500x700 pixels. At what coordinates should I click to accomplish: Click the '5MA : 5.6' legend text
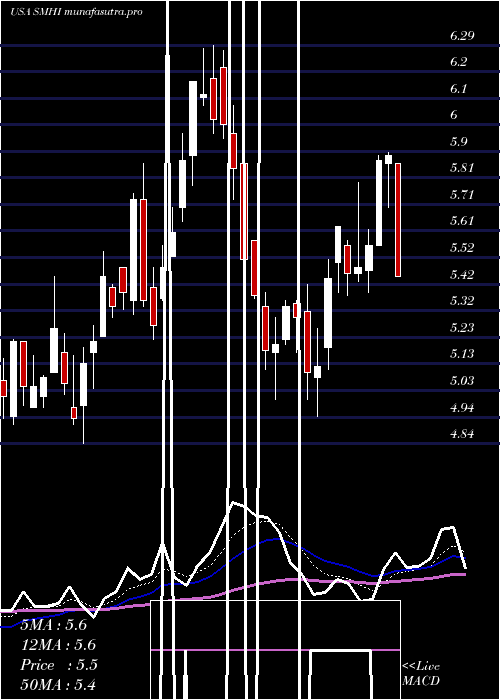(x=54, y=625)
